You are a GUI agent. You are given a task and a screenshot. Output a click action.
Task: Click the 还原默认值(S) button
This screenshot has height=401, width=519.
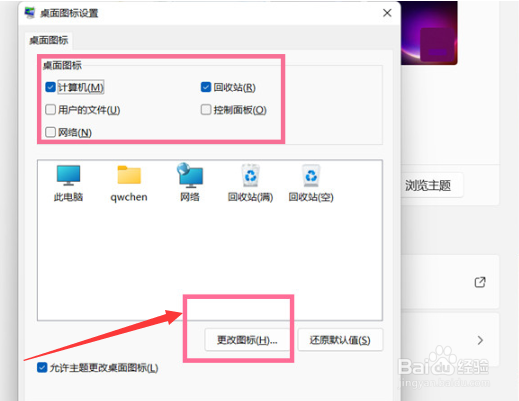click(x=340, y=340)
